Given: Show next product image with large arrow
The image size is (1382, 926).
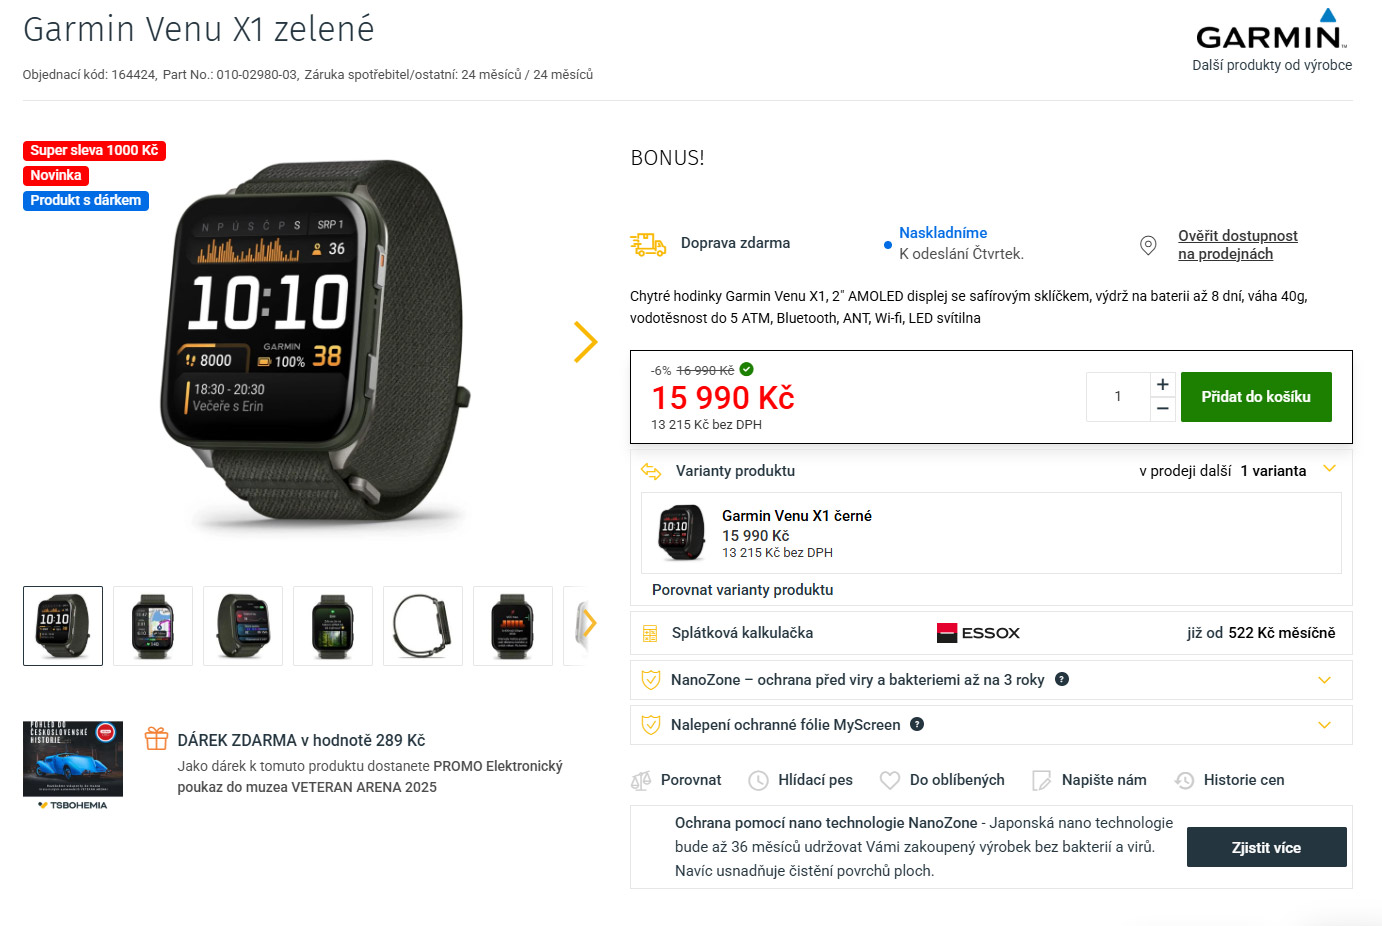Looking at the screenshot, I should 586,342.
